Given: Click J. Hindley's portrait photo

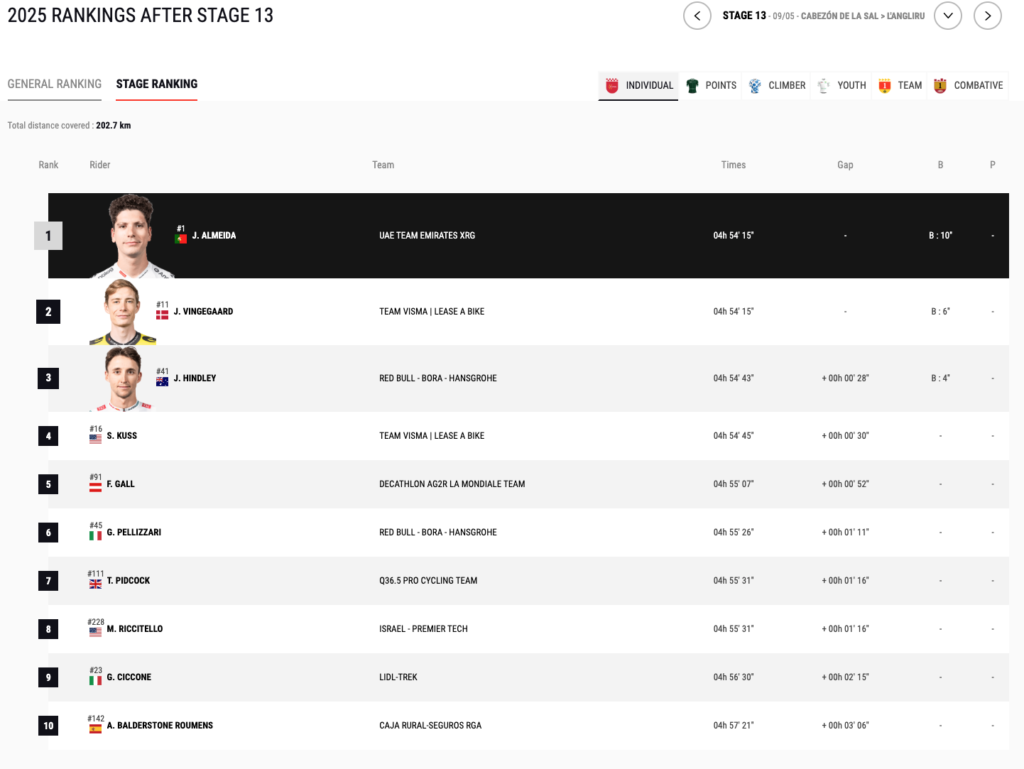Looking at the screenshot, I should click(x=123, y=378).
